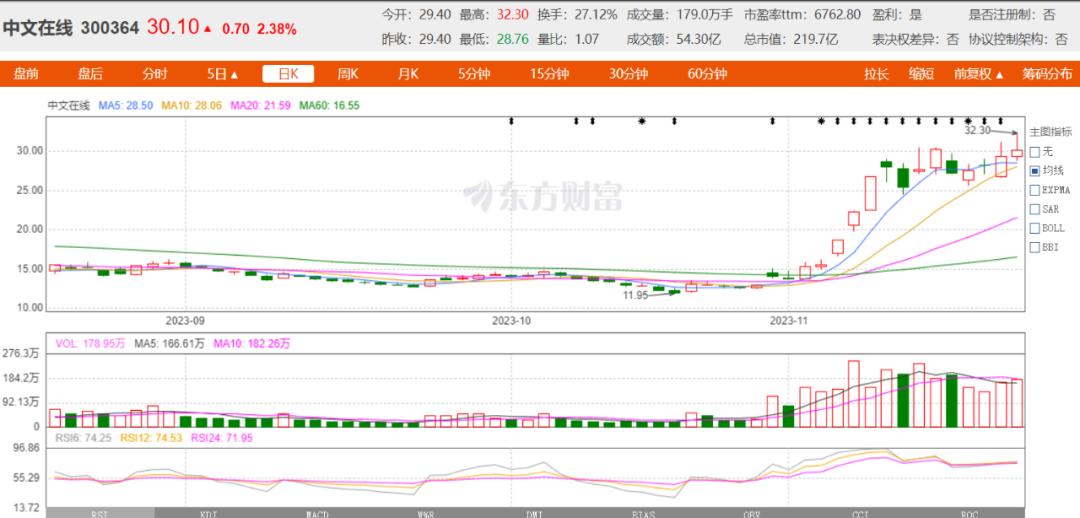Open the 5分钟 chart tab

(474, 74)
